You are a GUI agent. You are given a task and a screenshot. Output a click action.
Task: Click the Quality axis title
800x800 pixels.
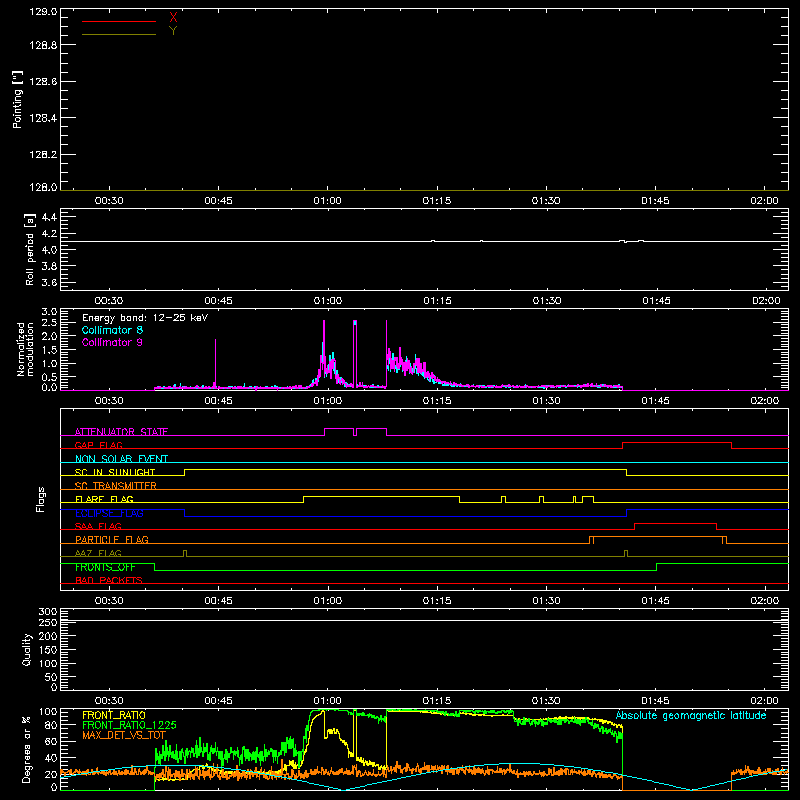[27, 649]
